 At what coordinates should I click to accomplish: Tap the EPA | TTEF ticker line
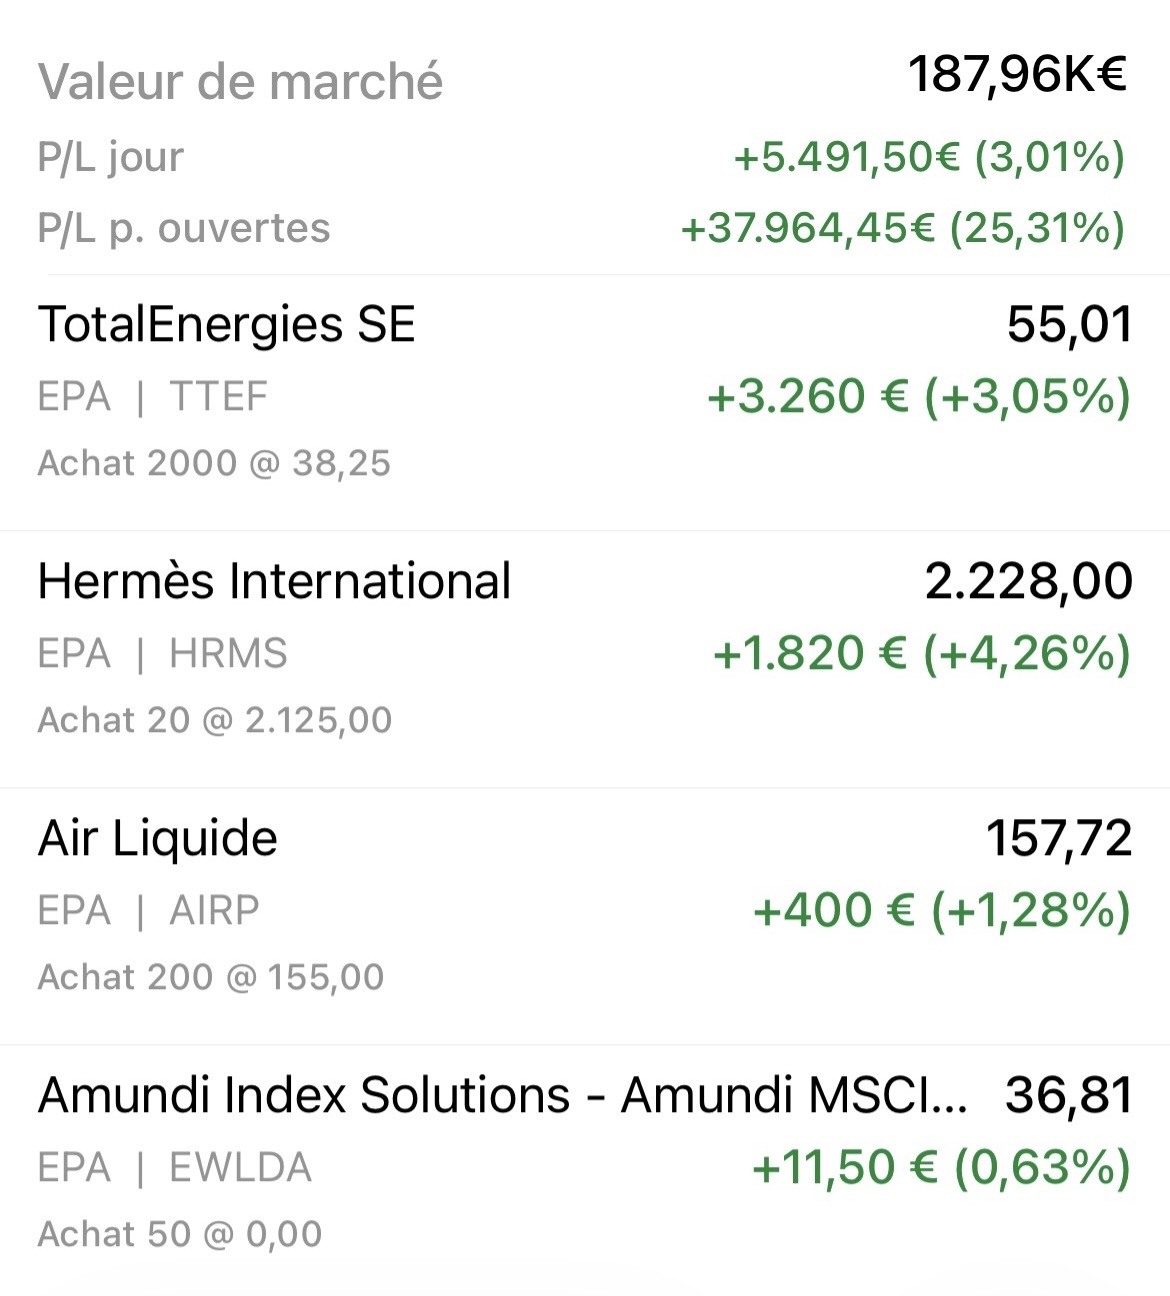(x=153, y=397)
